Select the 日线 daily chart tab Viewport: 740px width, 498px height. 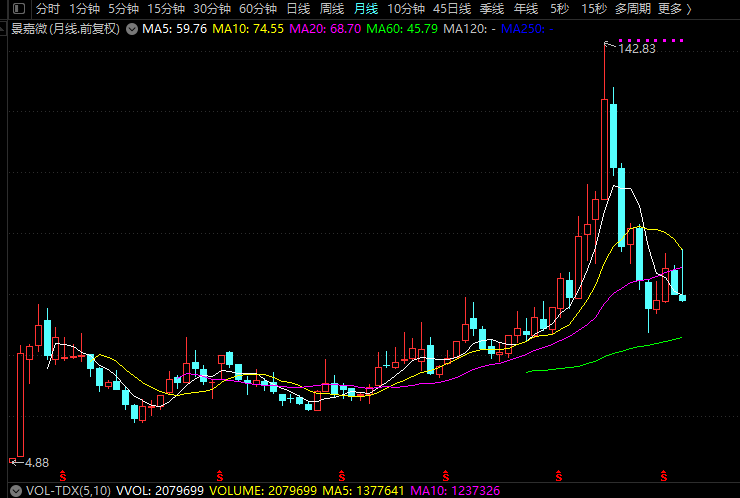tap(298, 9)
